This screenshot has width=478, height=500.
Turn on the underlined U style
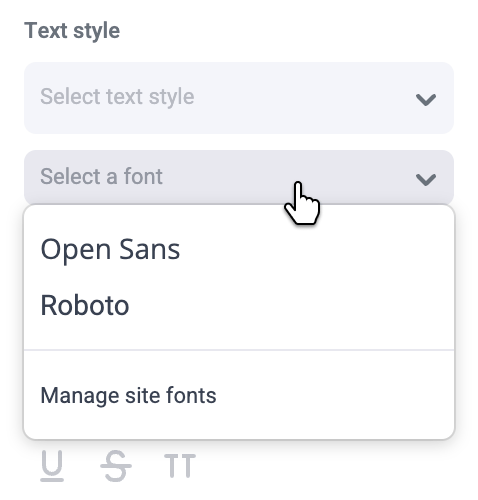[52, 466]
